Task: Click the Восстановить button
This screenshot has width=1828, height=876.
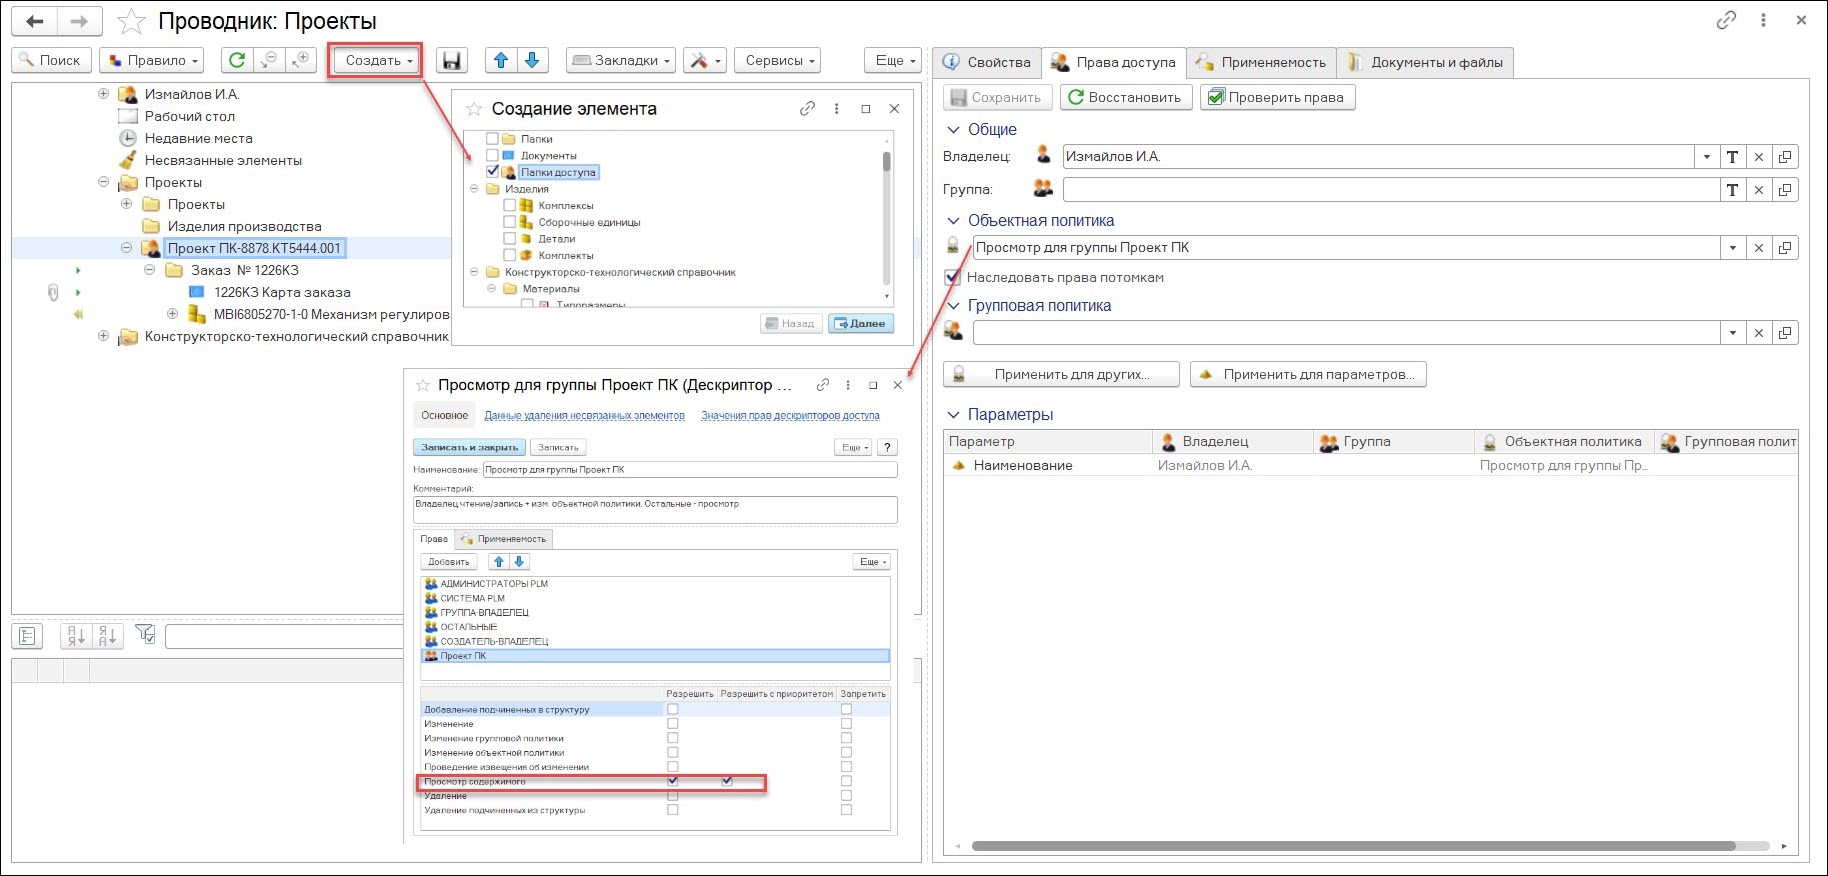Action: 1126,97
